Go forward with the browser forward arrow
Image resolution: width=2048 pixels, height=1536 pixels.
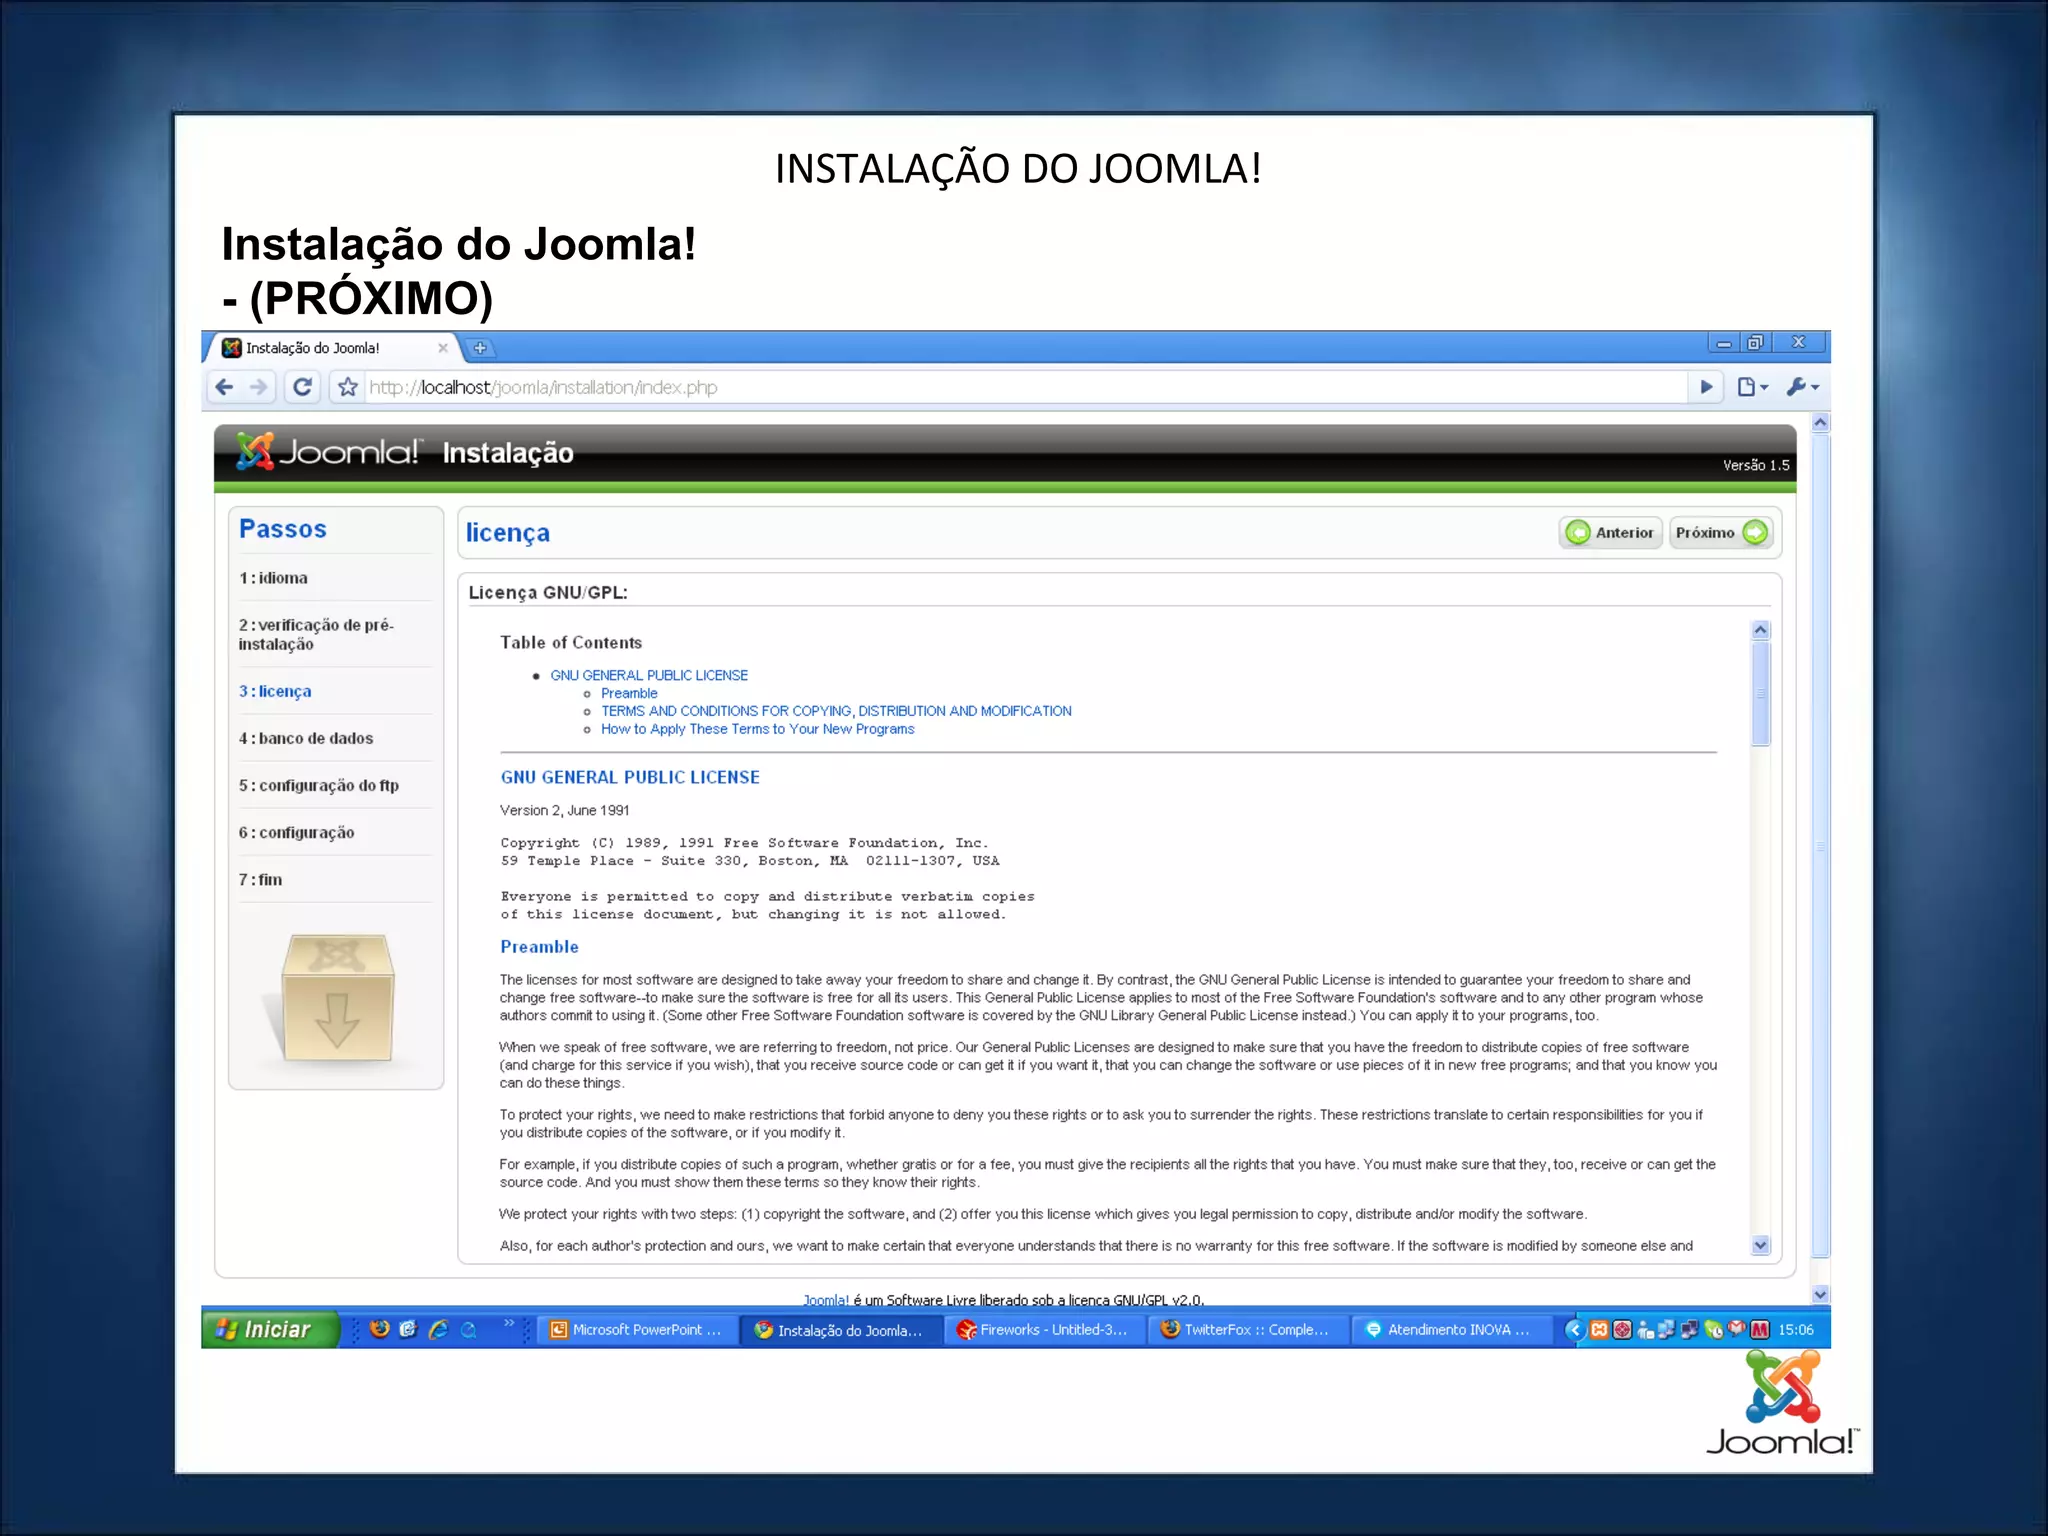tap(259, 387)
